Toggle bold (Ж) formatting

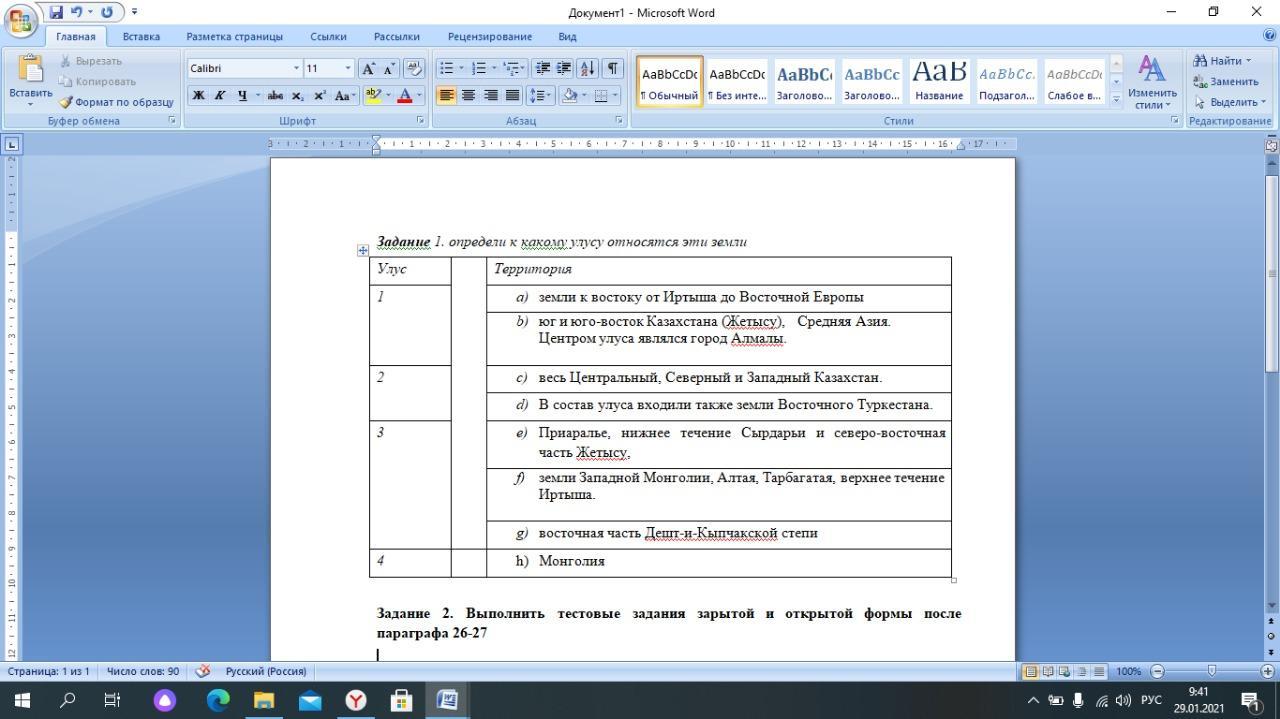(x=198, y=96)
